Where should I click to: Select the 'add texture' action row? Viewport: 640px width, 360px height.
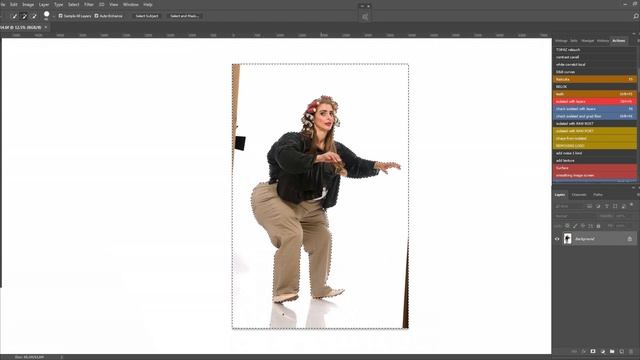click(x=595, y=160)
